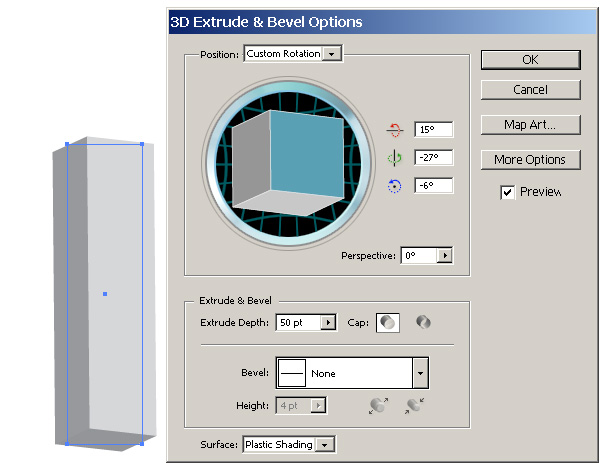Toggle the Preview checkbox
Viewport: 600px width, 463px height.
pos(507,192)
